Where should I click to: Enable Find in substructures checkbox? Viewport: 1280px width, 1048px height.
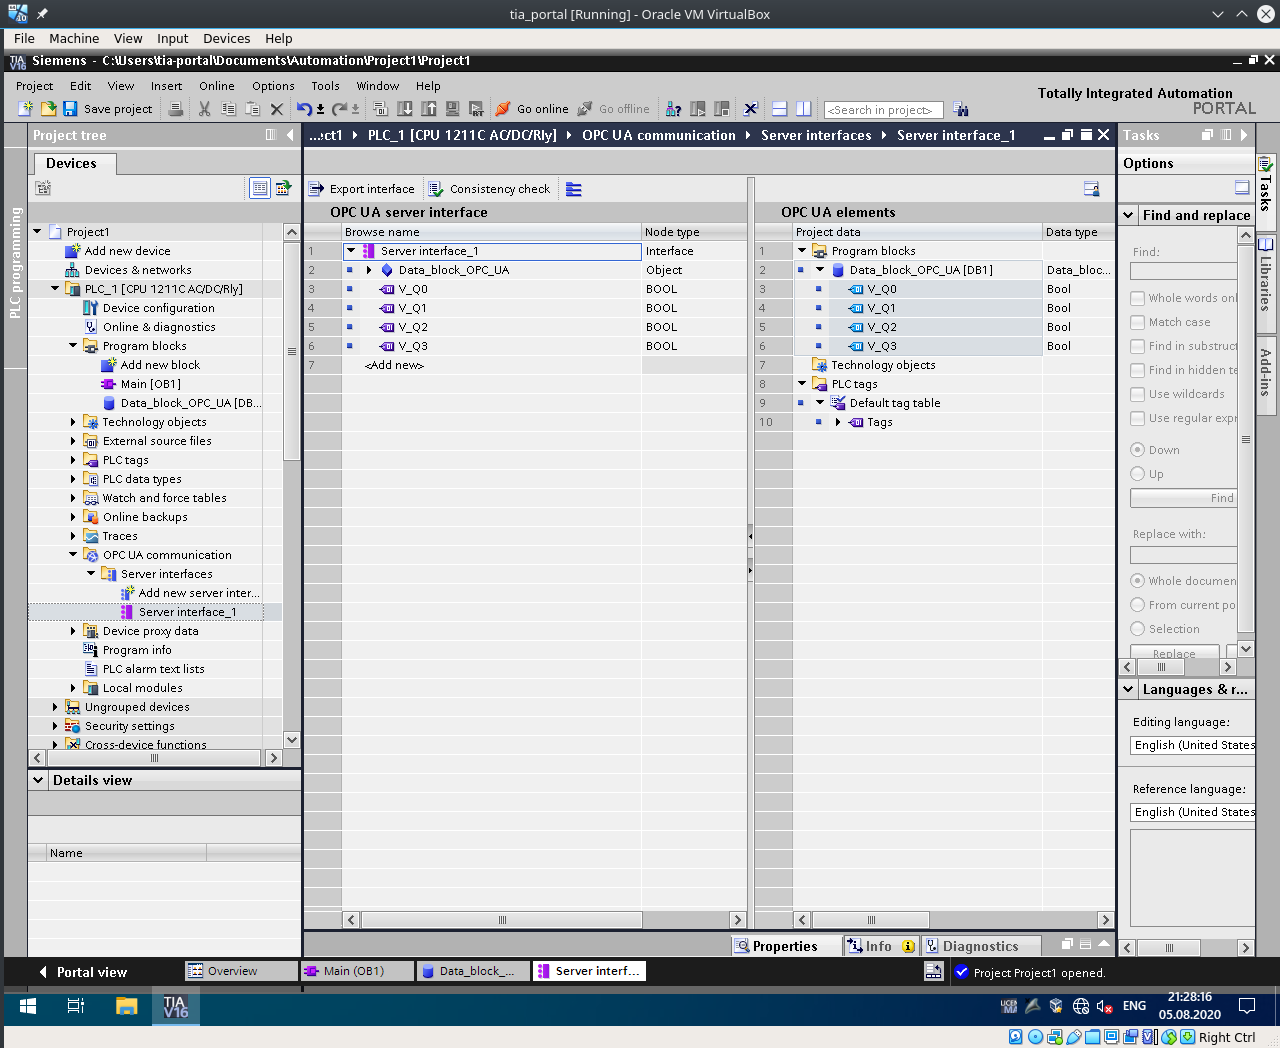click(x=1138, y=346)
